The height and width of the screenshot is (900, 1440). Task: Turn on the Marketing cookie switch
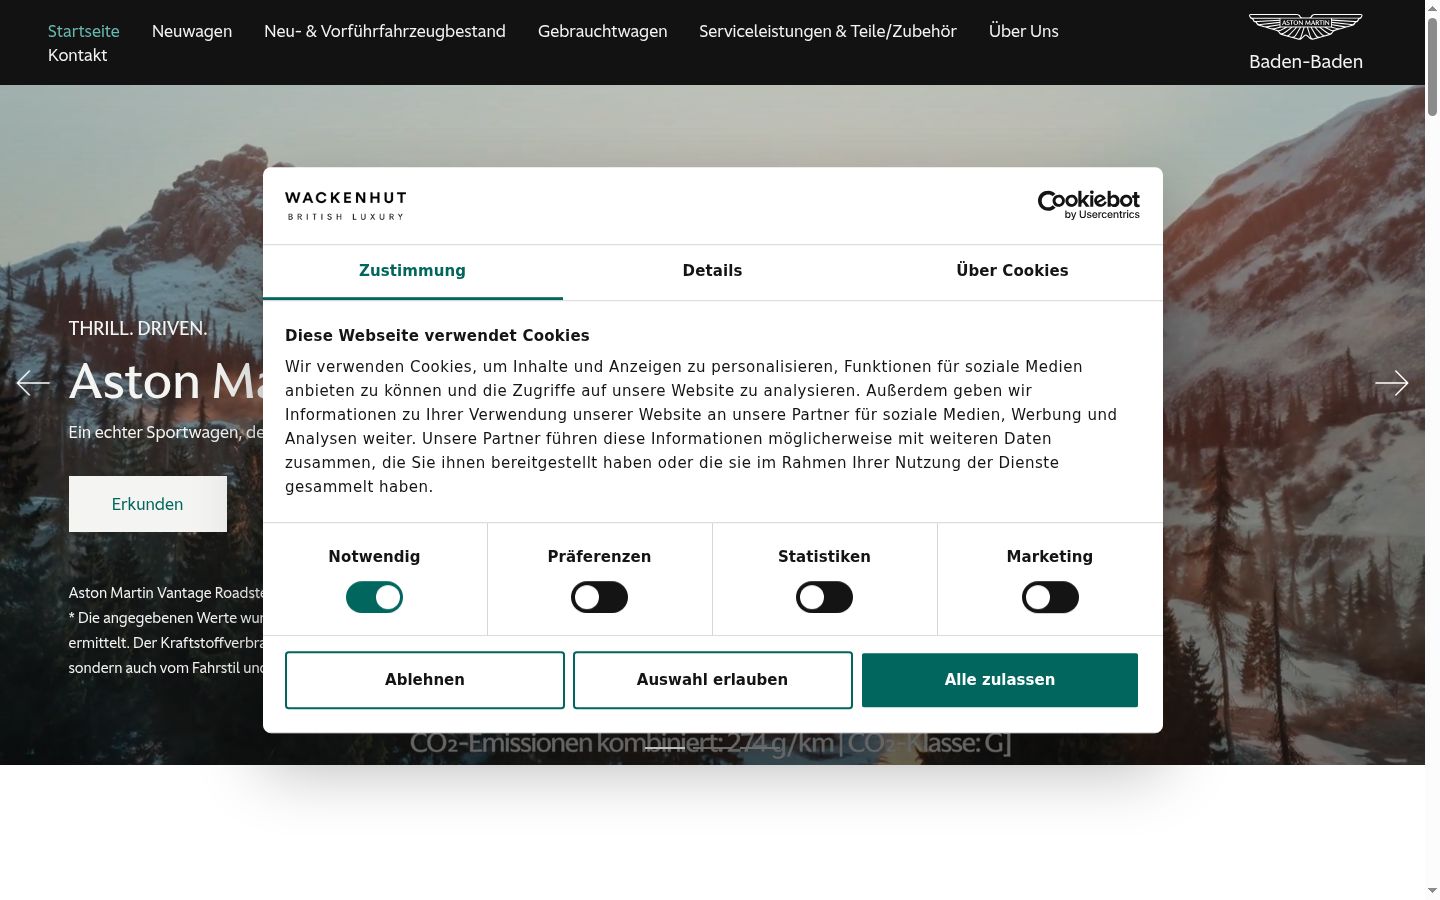pos(1050,597)
